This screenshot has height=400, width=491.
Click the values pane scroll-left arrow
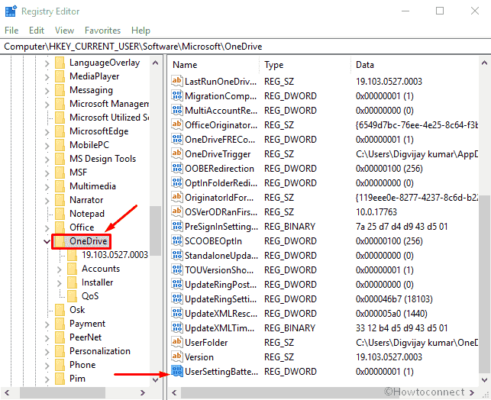(x=174, y=393)
